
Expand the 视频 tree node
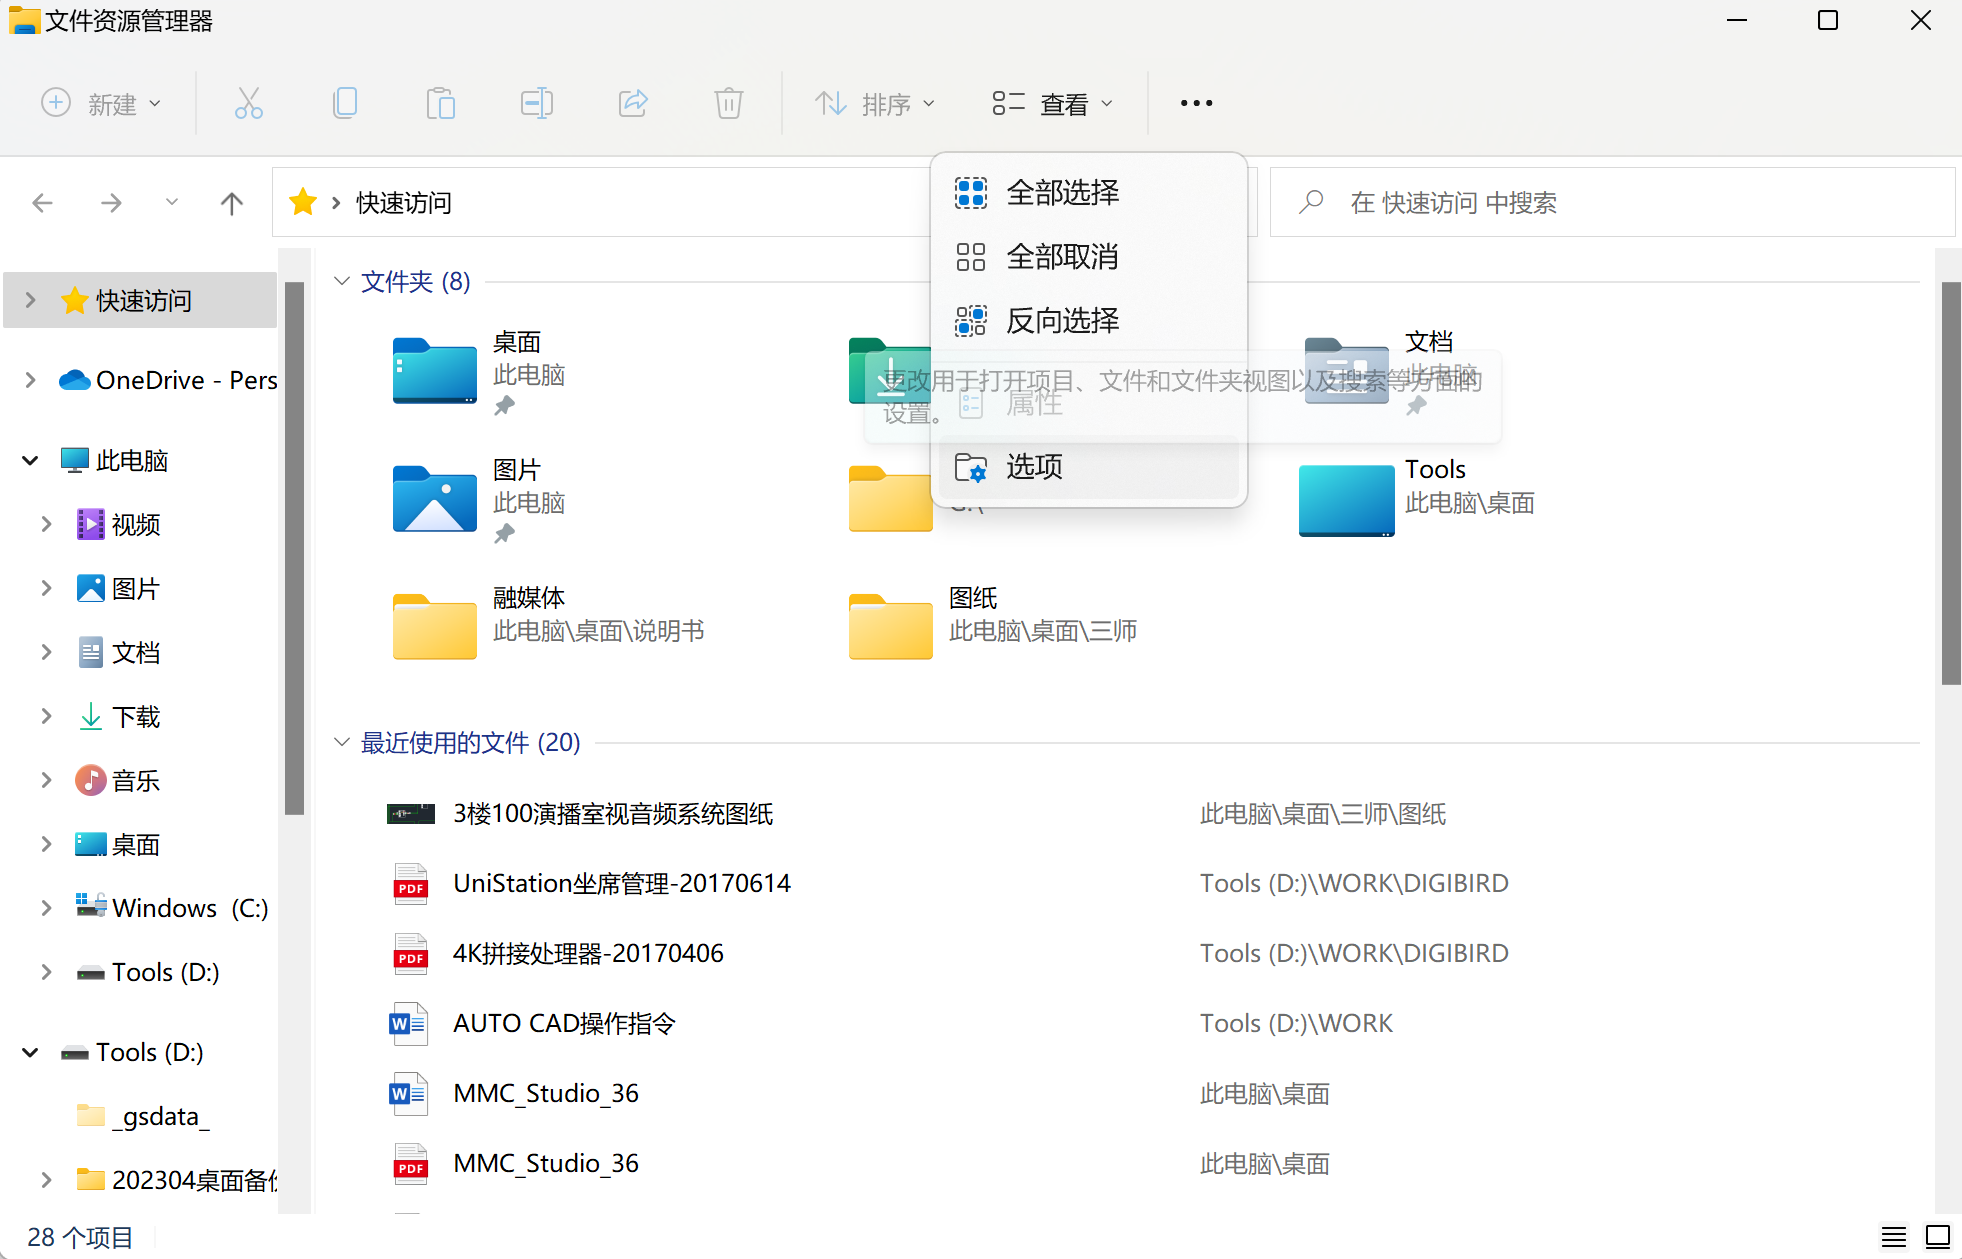tap(46, 524)
